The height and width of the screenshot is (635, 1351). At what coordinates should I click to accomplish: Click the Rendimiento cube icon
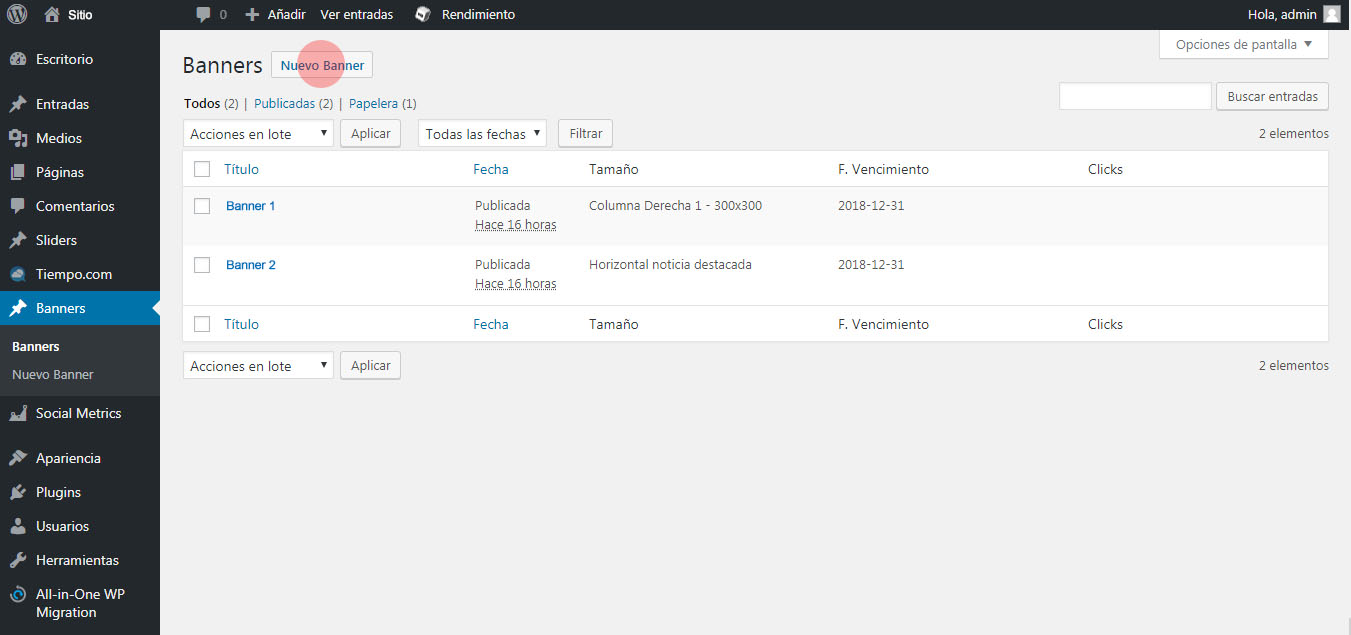(x=423, y=14)
